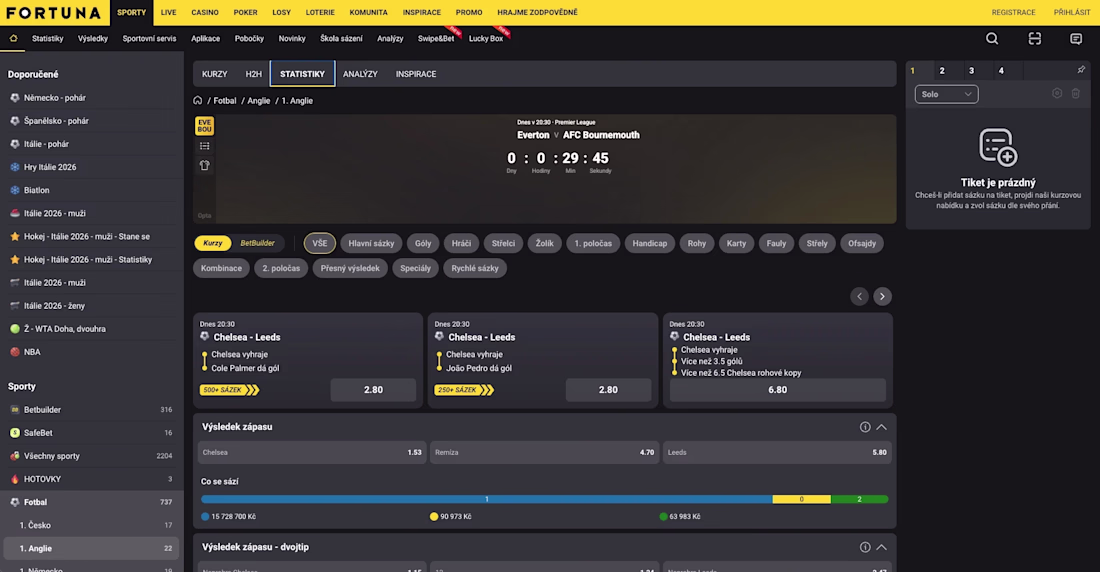Select 1. Anglie league

[92, 548]
